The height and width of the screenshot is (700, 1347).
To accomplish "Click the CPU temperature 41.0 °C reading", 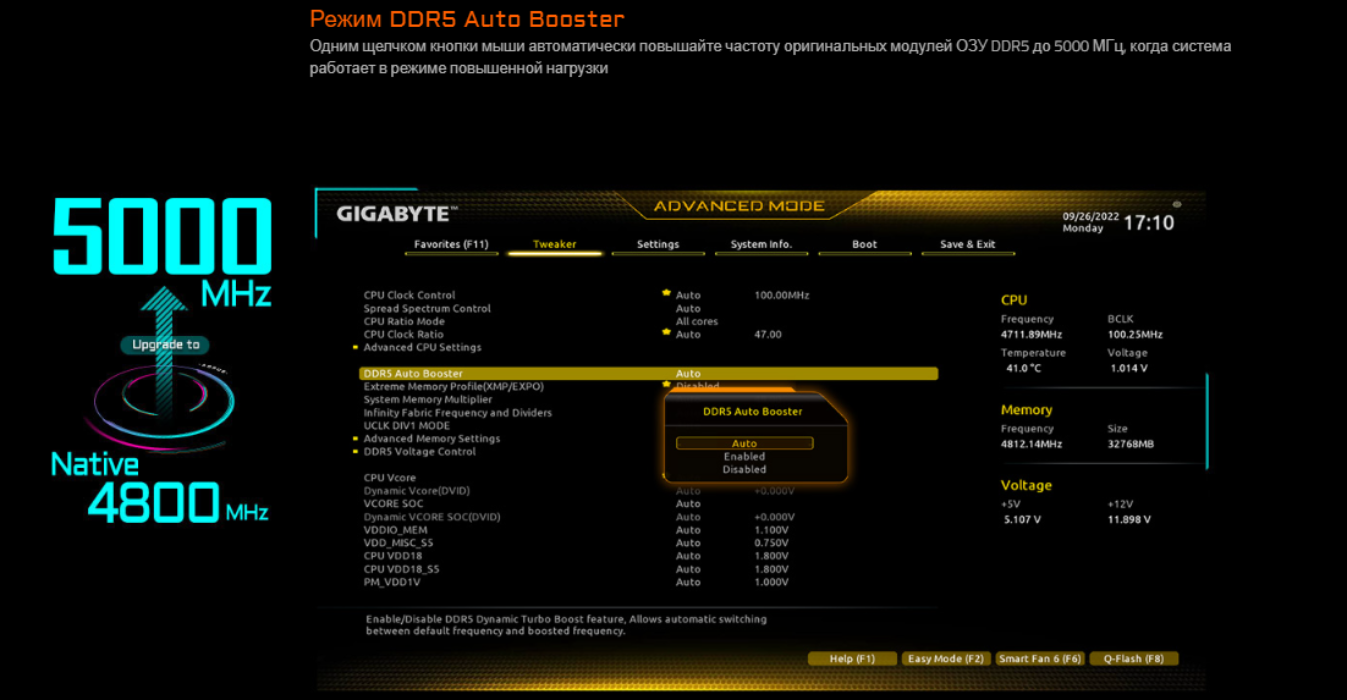I will [1024, 368].
